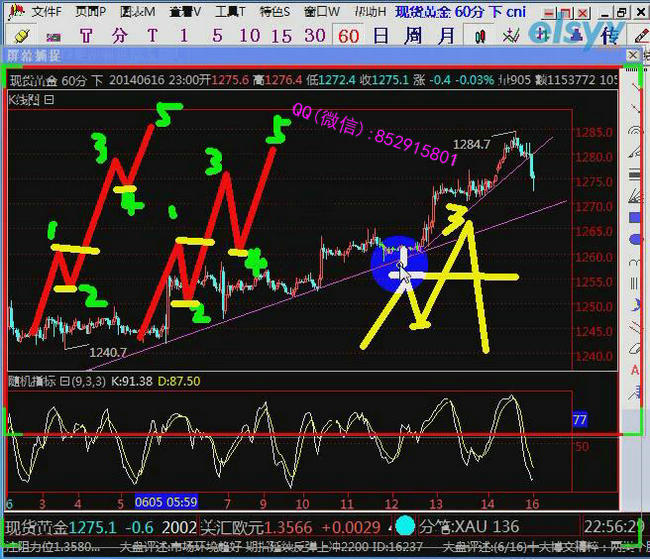Switch to daily chart period 日
This screenshot has height=559, width=650.
[381, 35]
